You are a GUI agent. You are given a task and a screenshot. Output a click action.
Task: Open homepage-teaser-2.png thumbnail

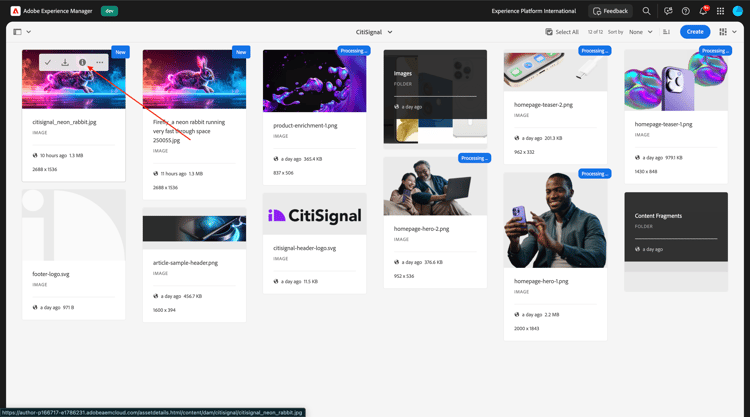point(555,70)
